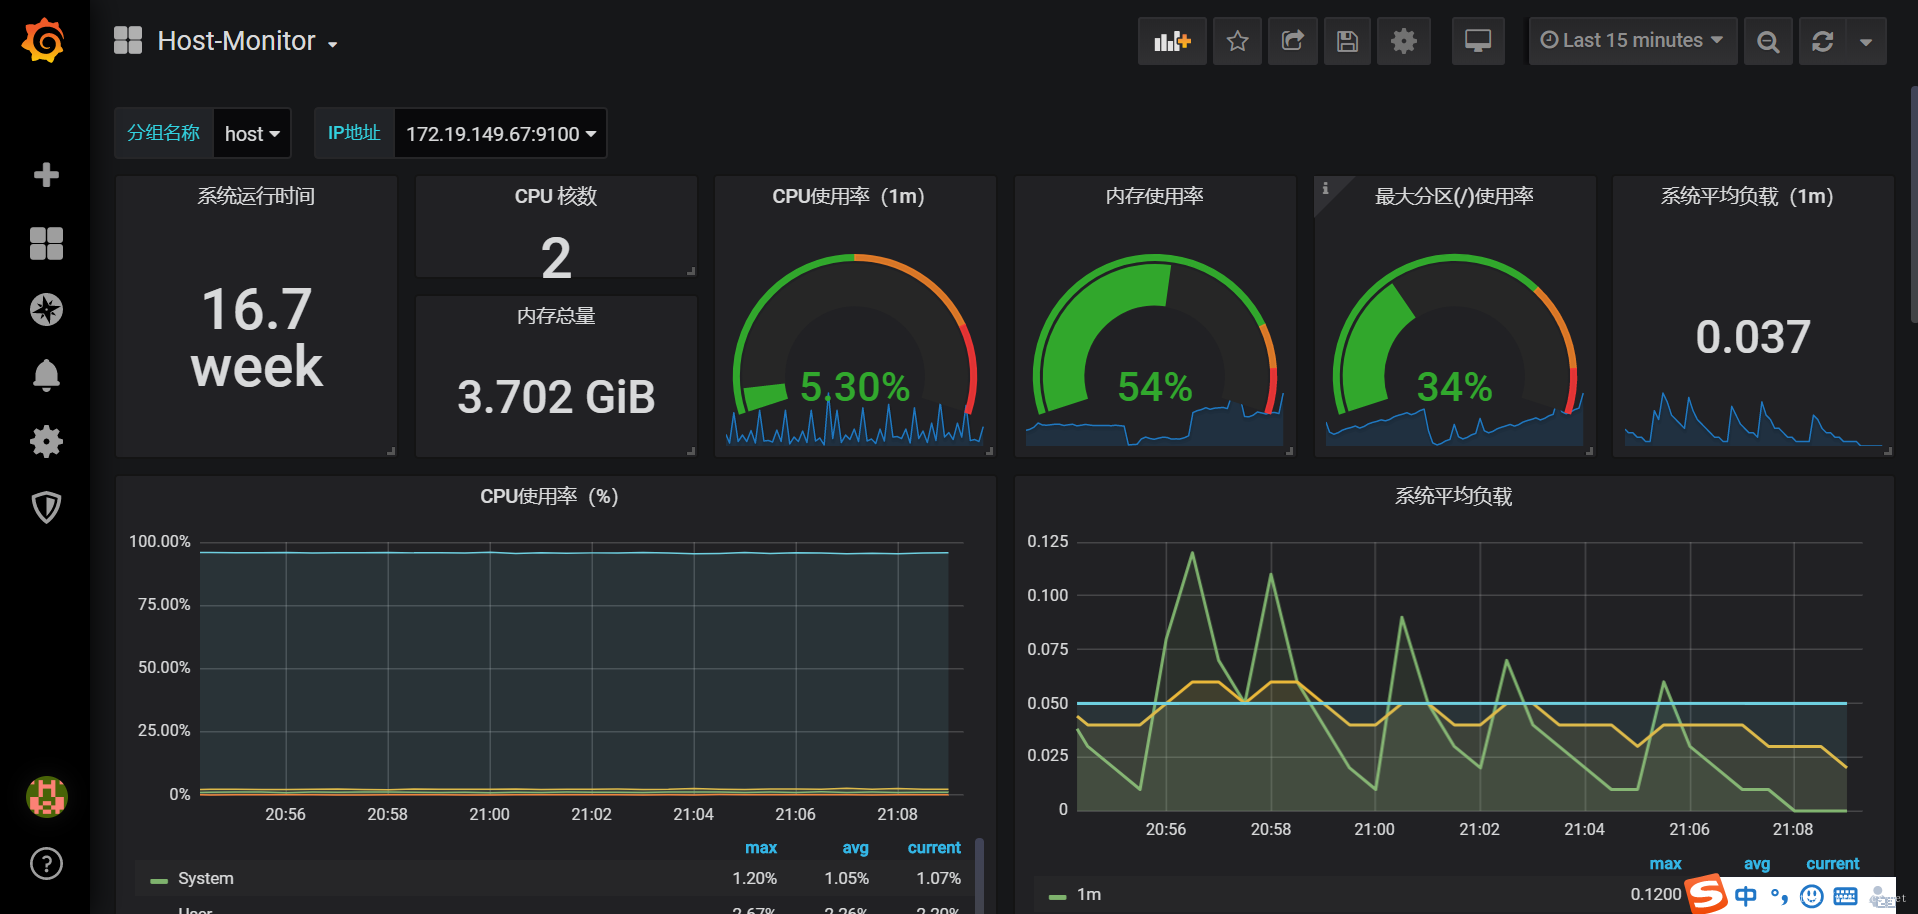
Task: Click the page vertical scrollbar
Action: click(x=1914, y=204)
